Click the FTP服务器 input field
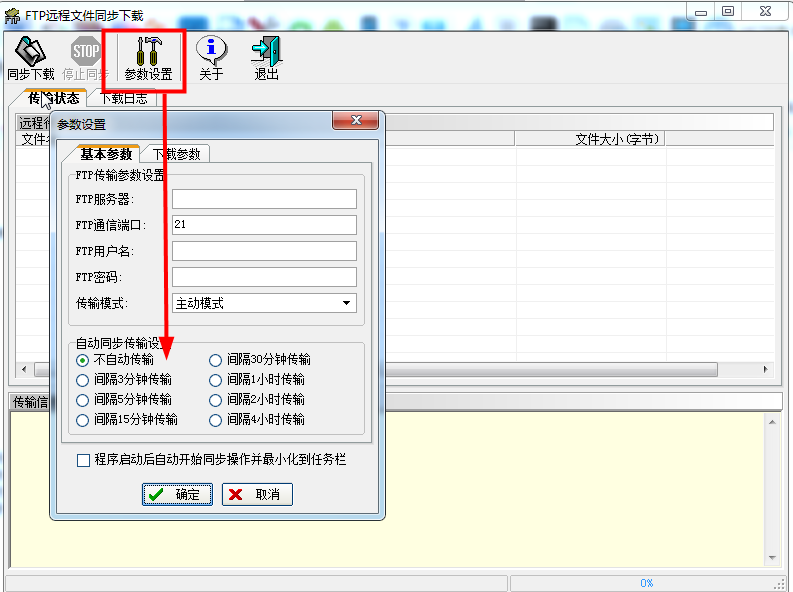Viewport: 793px width, 592px height. pyautogui.click(x=264, y=199)
